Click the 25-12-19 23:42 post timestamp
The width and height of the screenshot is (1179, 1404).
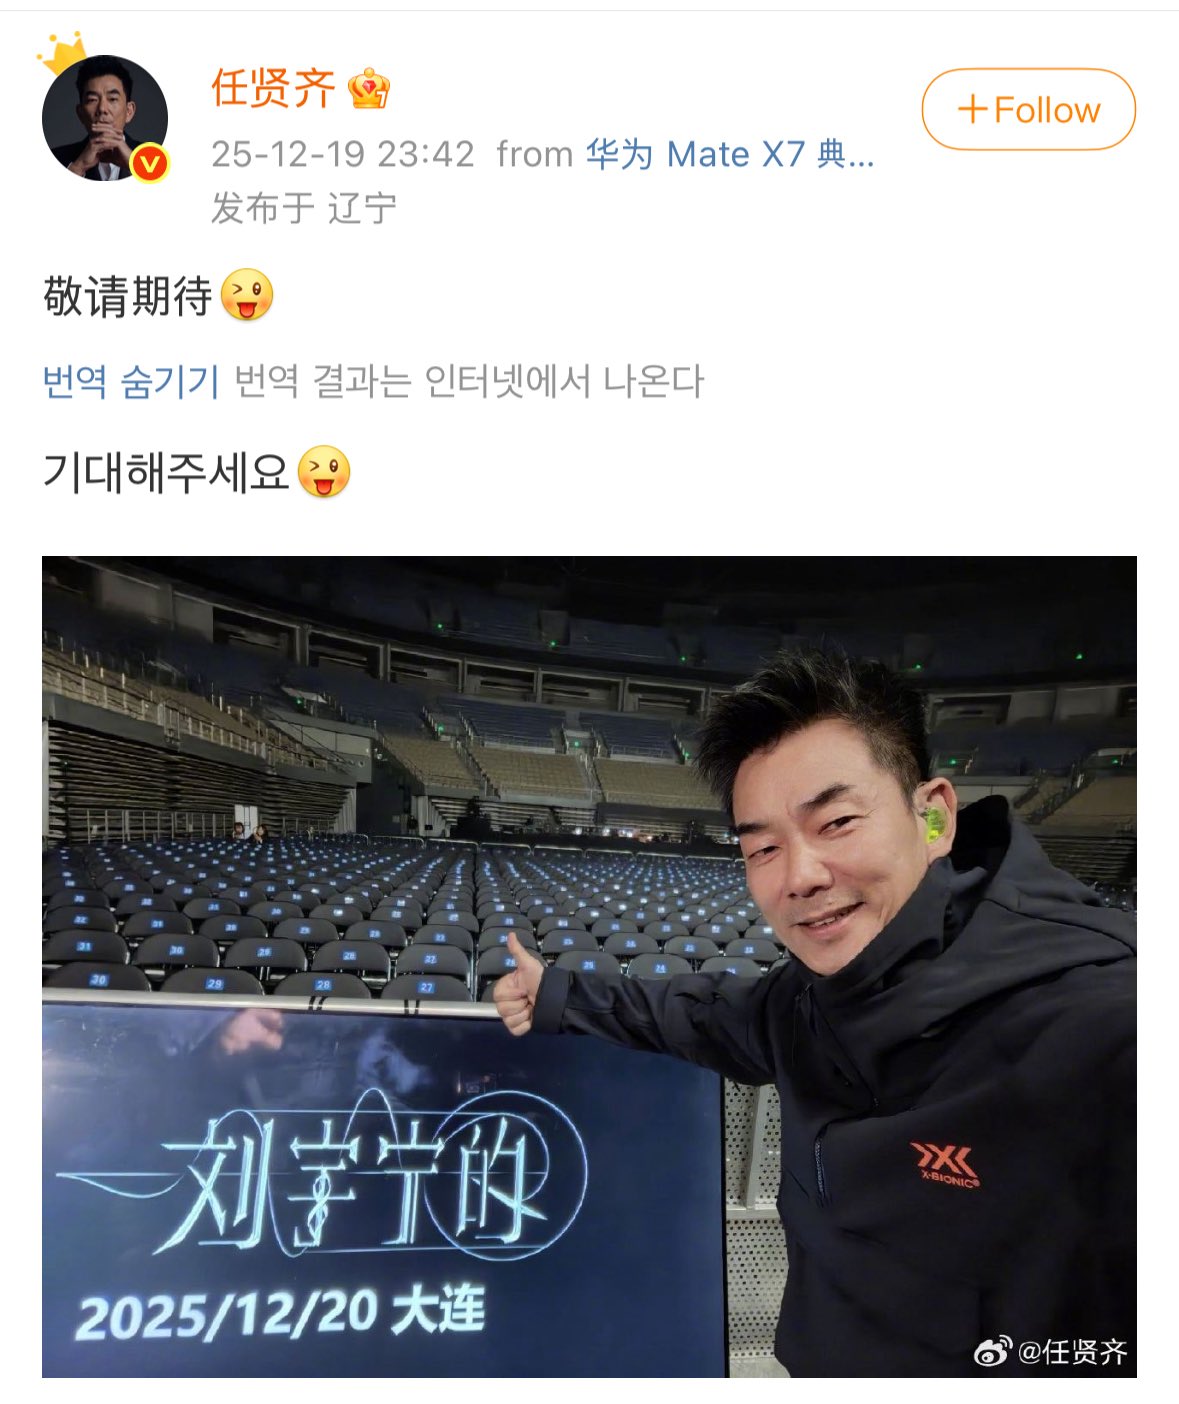click(x=343, y=154)
